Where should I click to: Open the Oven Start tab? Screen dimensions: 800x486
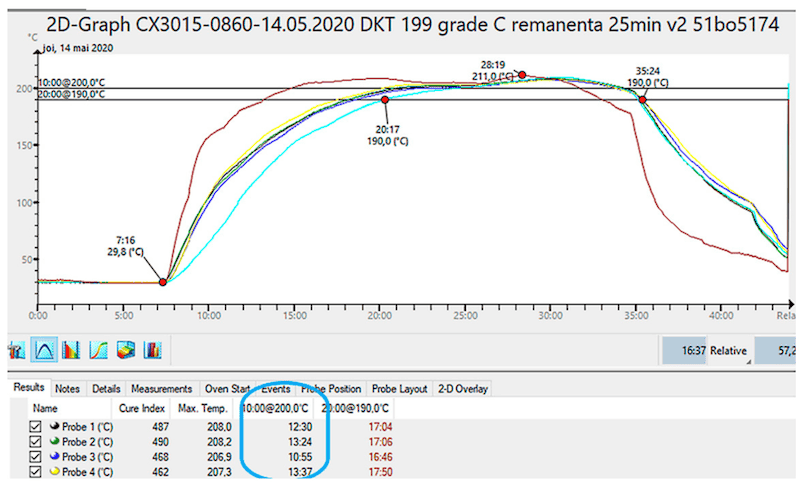tap(227, 389)
